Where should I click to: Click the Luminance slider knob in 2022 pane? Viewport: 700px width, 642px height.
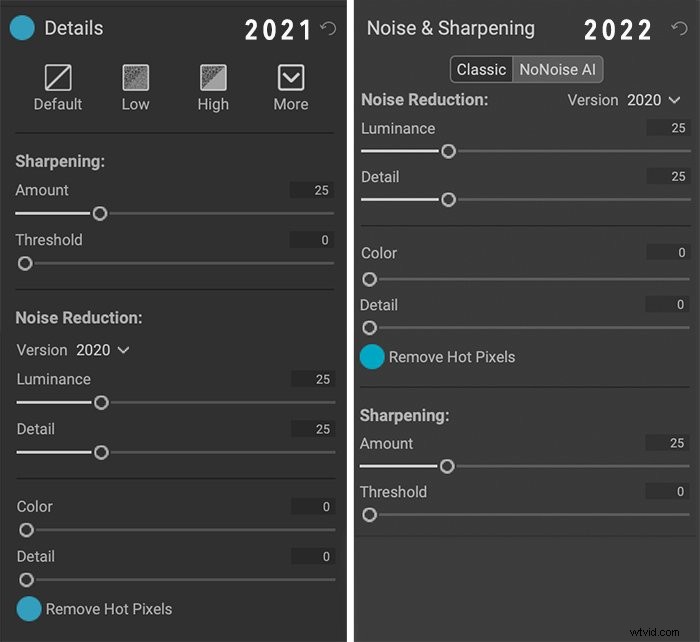pyautogui.click(x=448, y=151)
